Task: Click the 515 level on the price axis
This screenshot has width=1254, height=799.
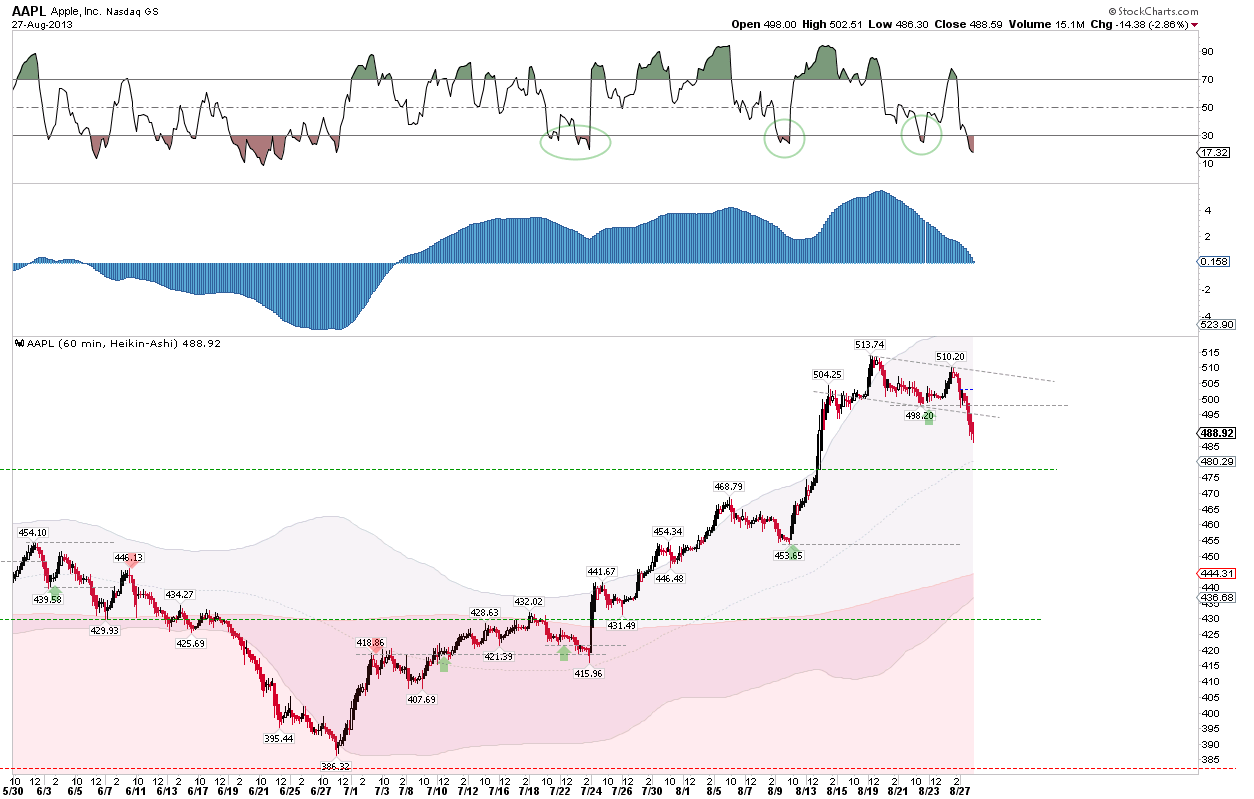Action: point(1210,352)
